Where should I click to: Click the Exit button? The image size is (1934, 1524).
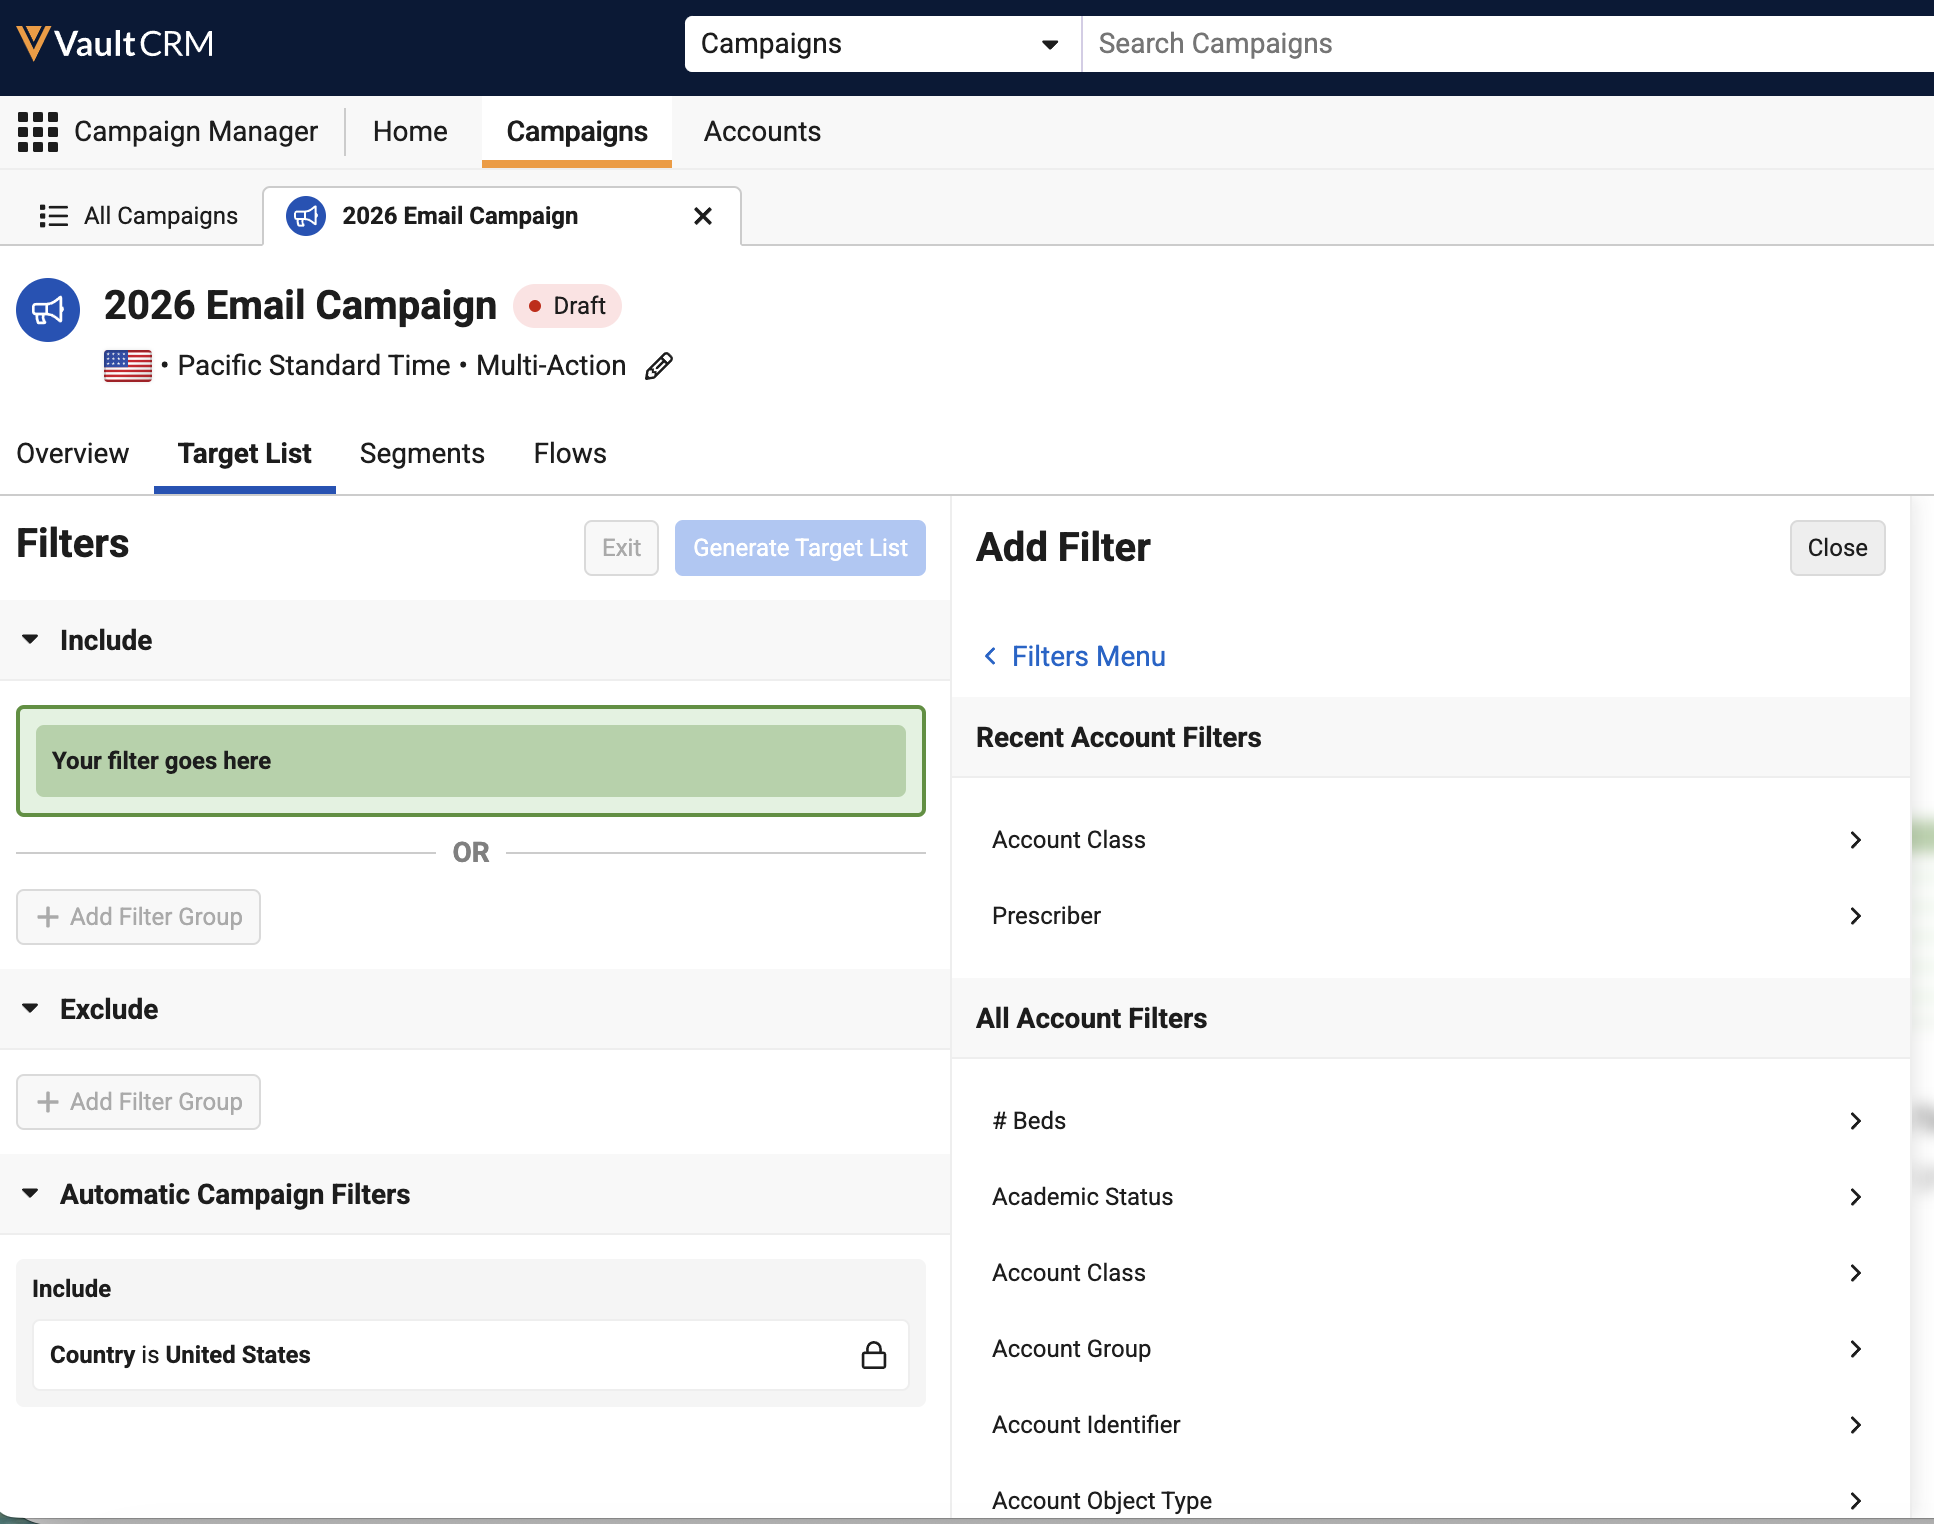pos(621,548)
